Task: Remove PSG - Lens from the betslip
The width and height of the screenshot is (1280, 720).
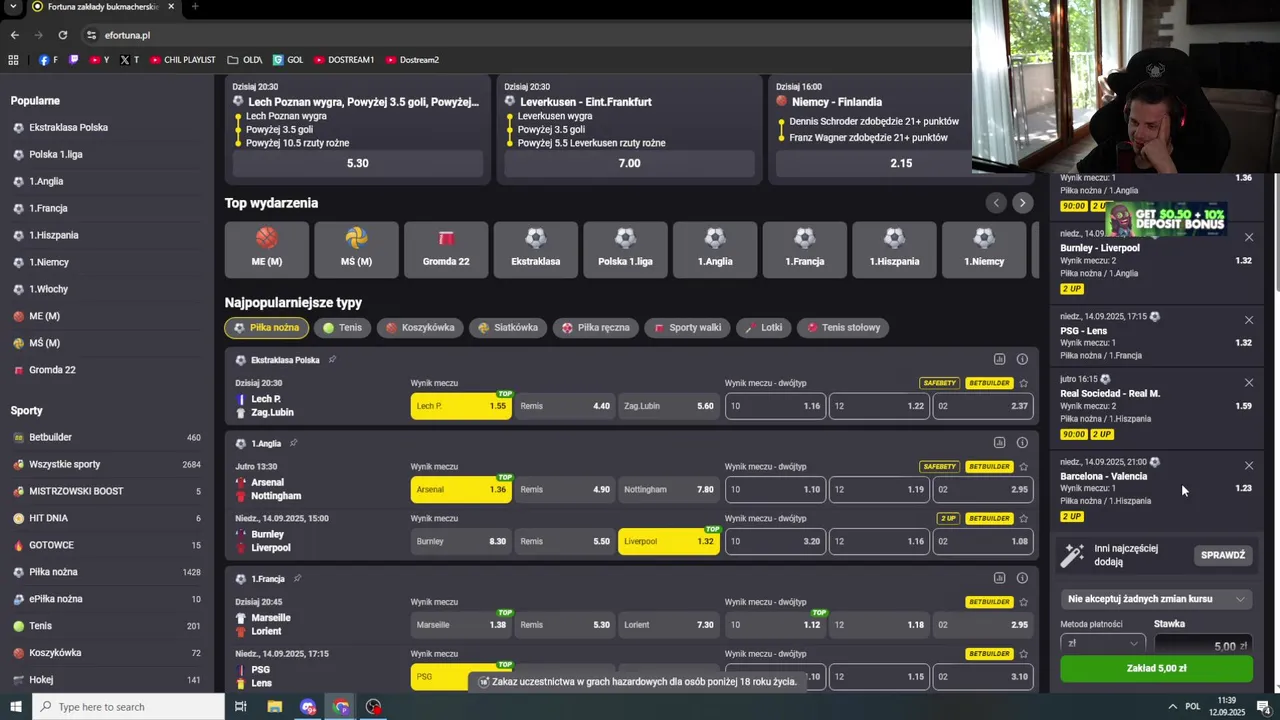Action: click(x=1249, y=320)
